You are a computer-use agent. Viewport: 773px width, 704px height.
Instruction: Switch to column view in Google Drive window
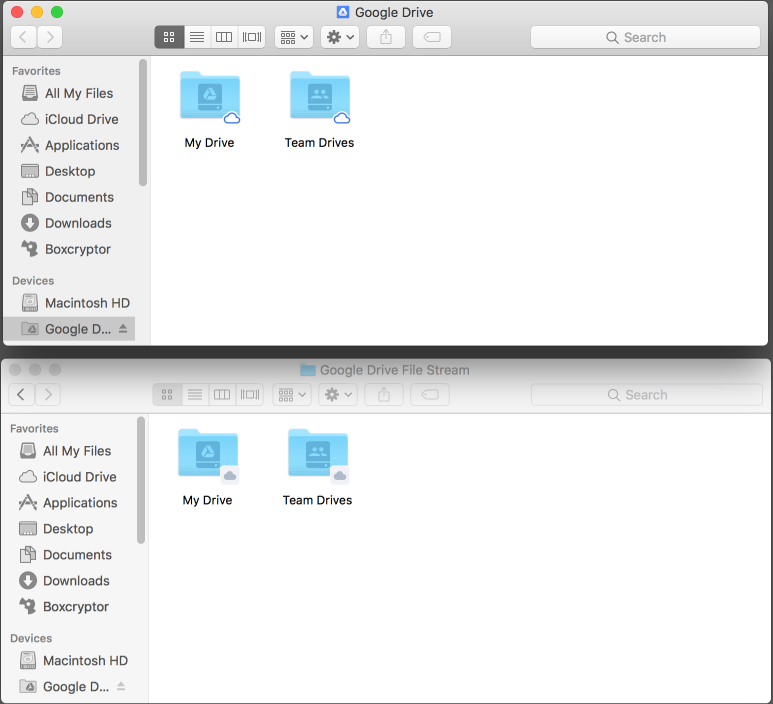point(224,37)
